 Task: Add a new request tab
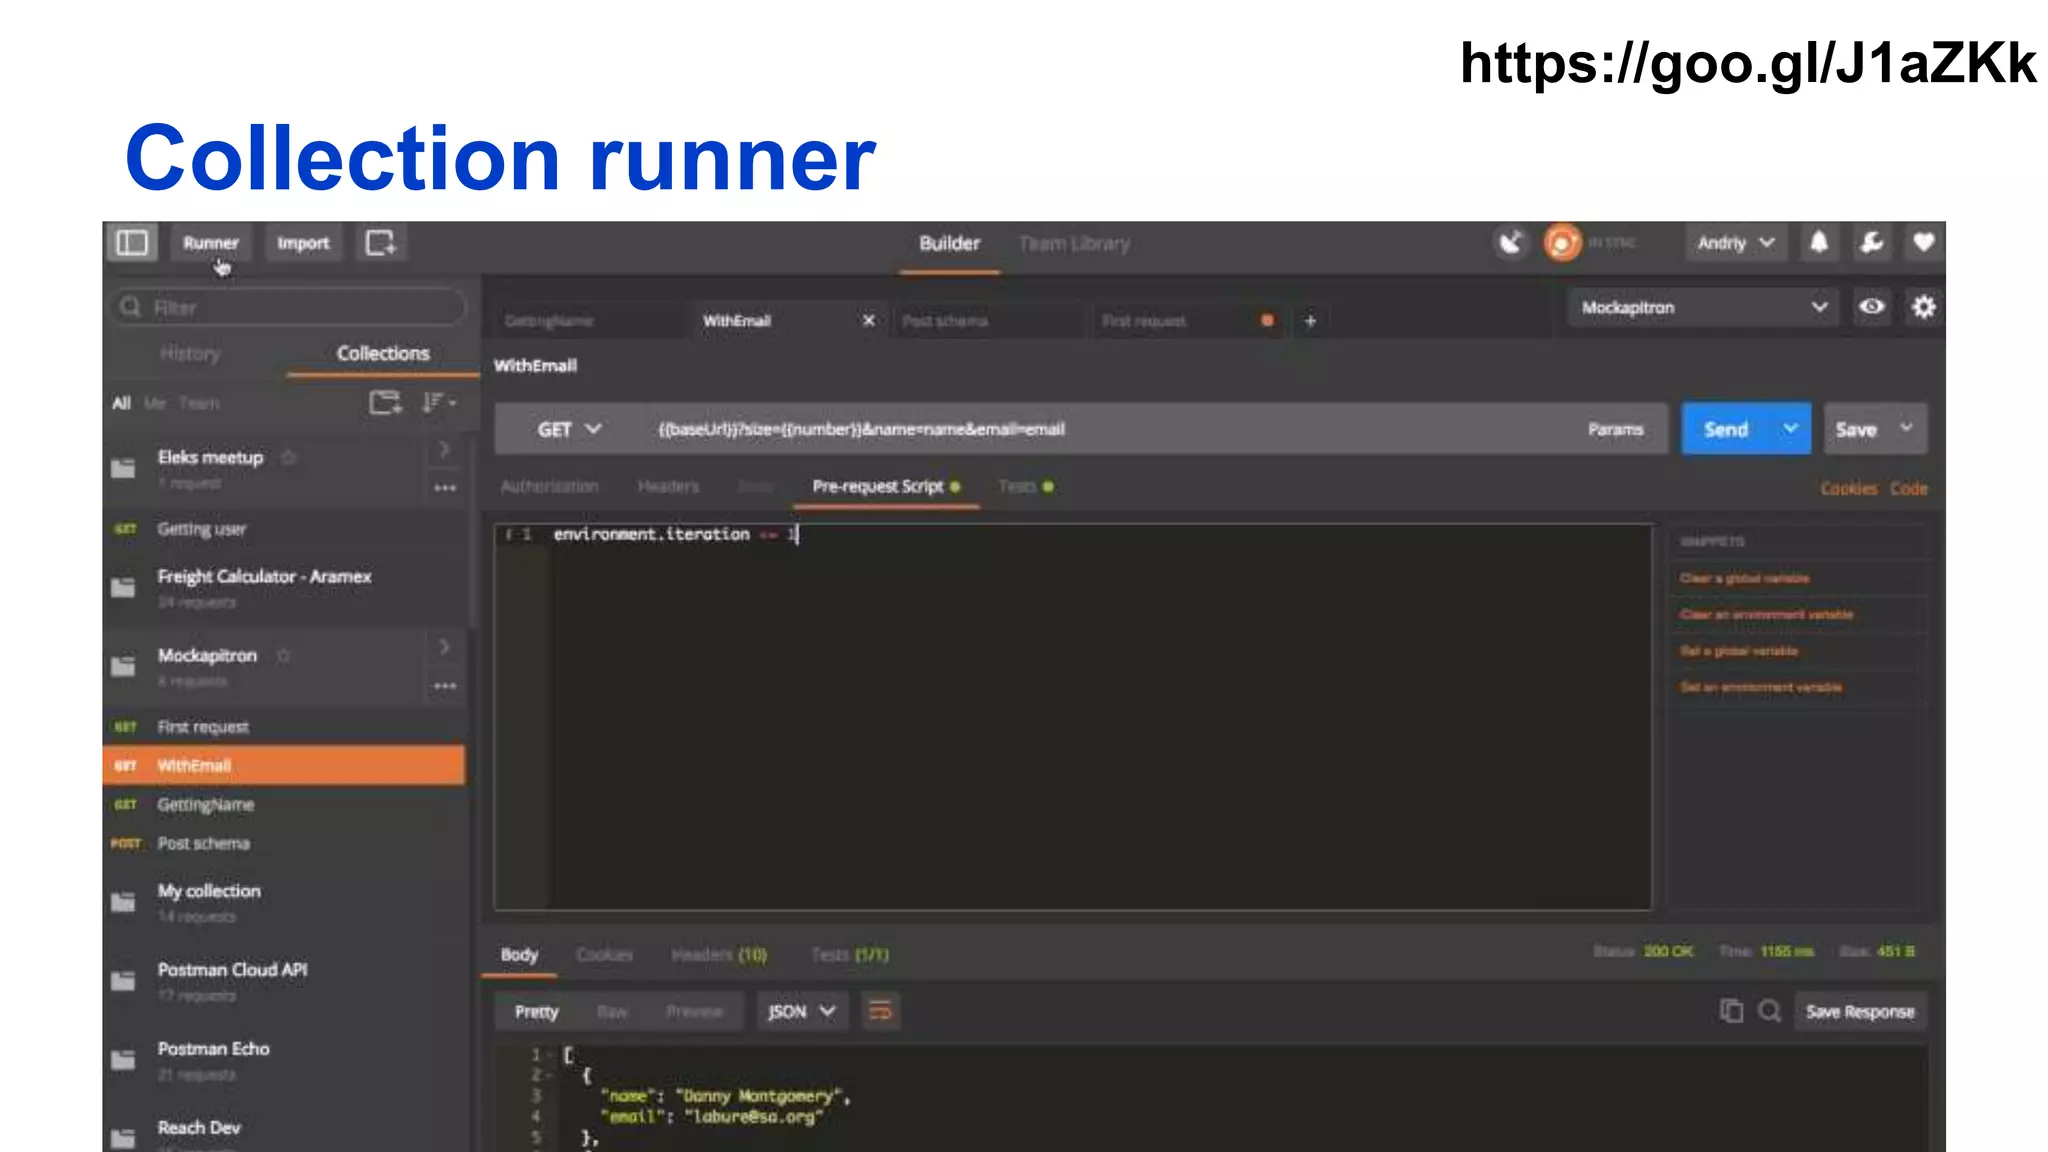point(1310,321)
